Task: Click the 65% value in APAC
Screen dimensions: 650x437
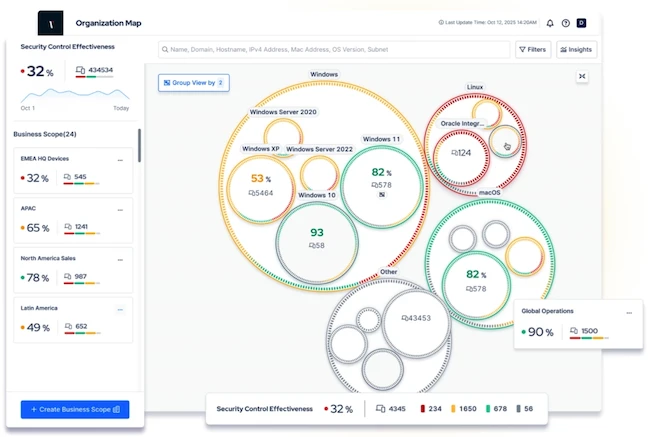Action: [x=38, y=228]
